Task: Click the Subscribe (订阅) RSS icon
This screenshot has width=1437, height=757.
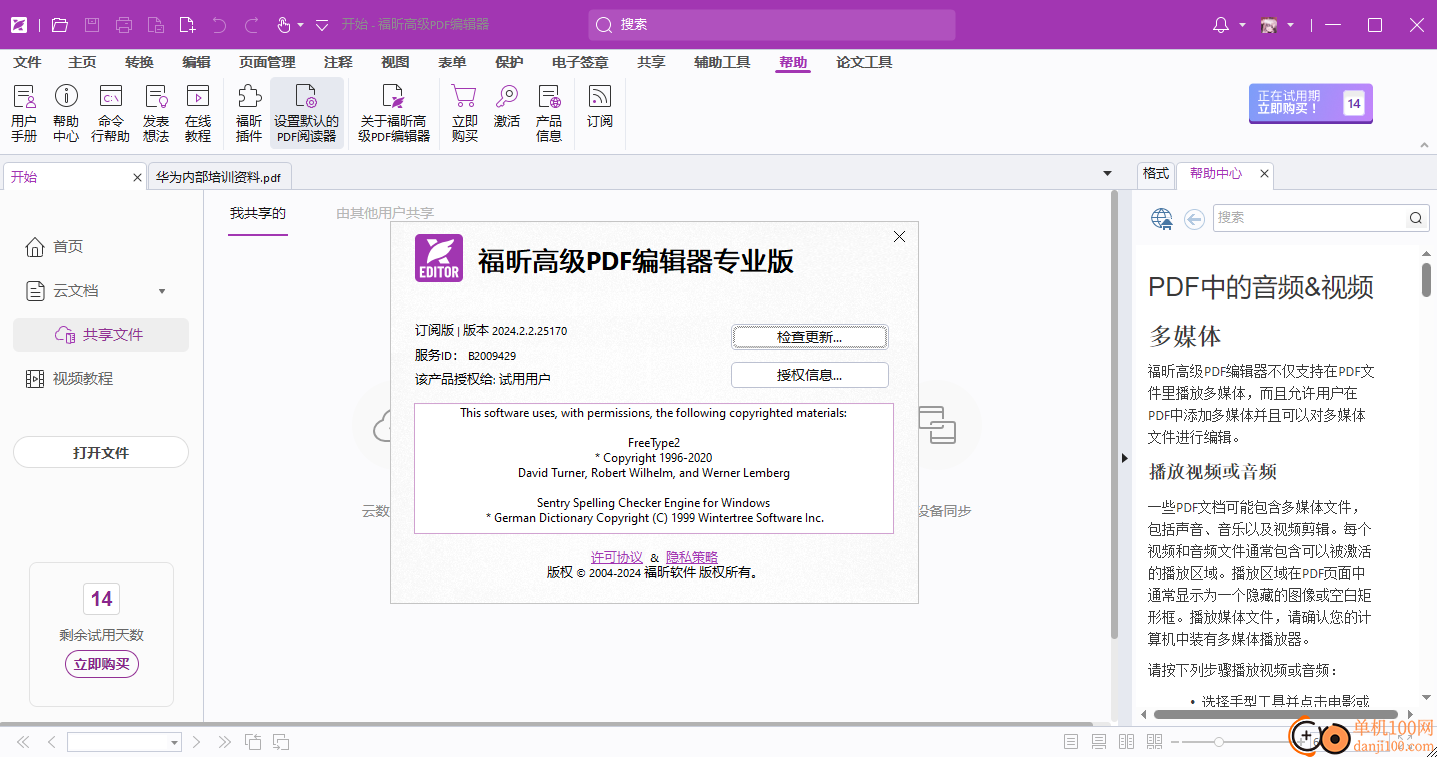Action: 600,106
